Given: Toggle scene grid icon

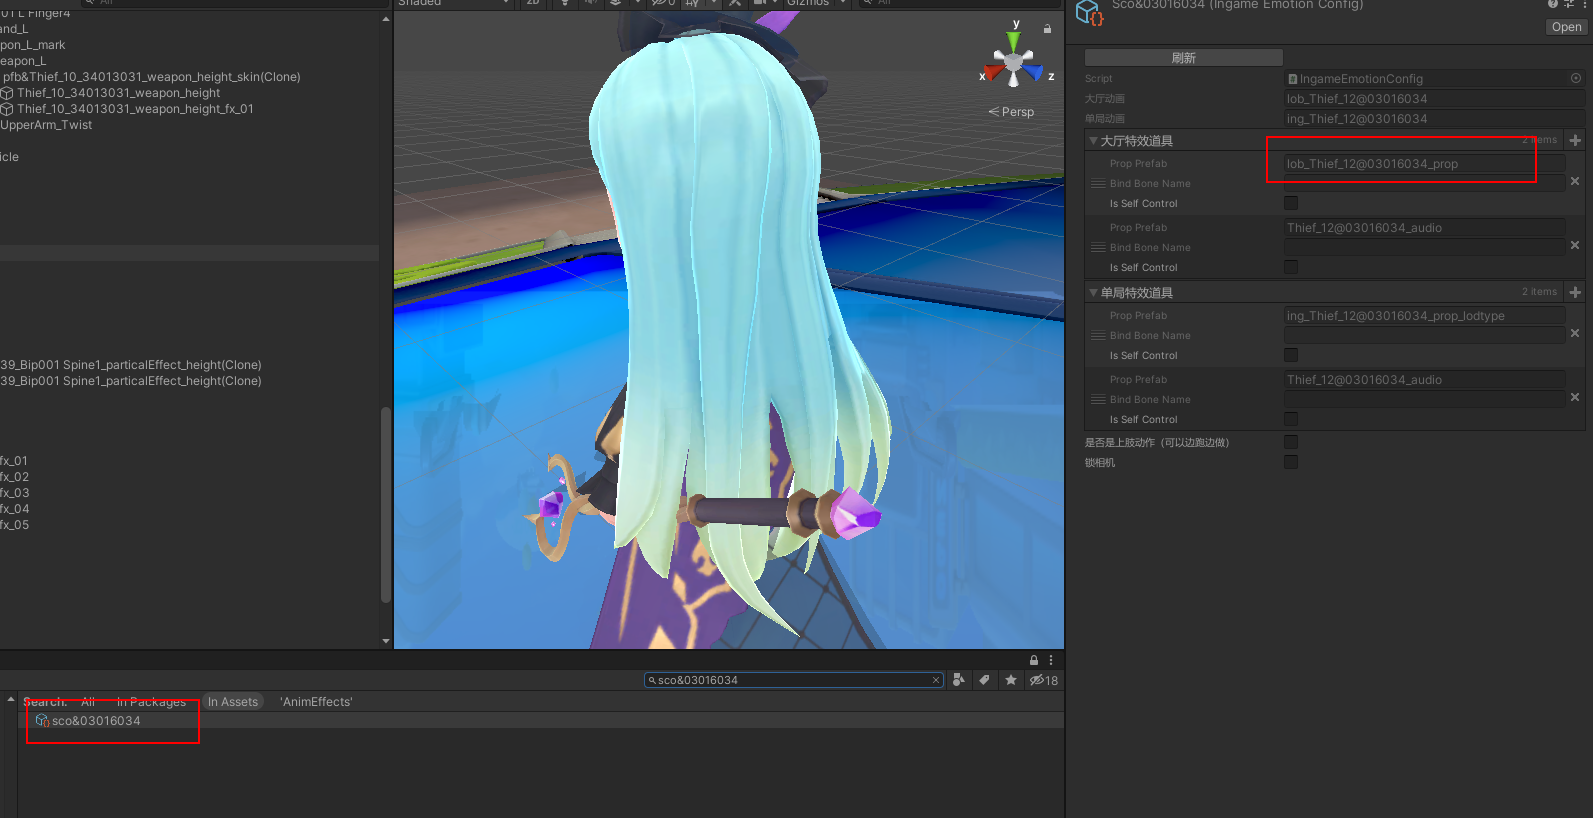Looking at the screenshot, I should pyautogui.click(x=692, y=3).
